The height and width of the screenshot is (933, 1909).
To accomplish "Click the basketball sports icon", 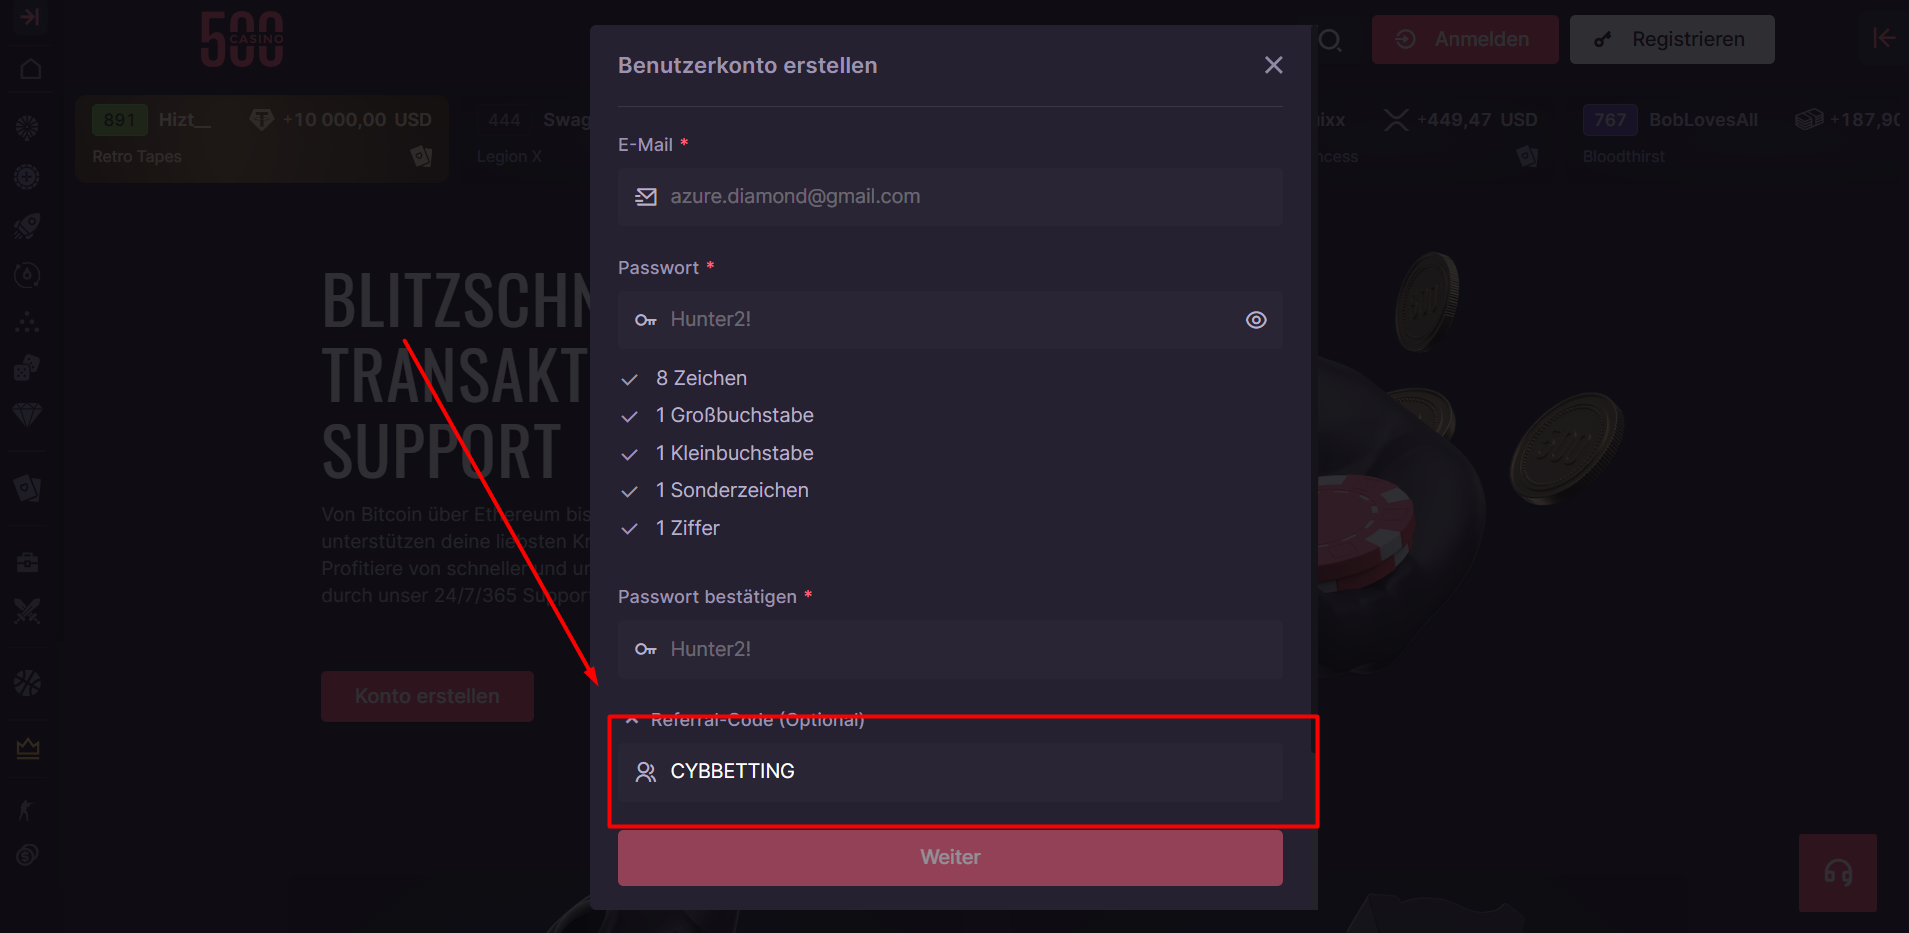I will click(x=27, y=683).
